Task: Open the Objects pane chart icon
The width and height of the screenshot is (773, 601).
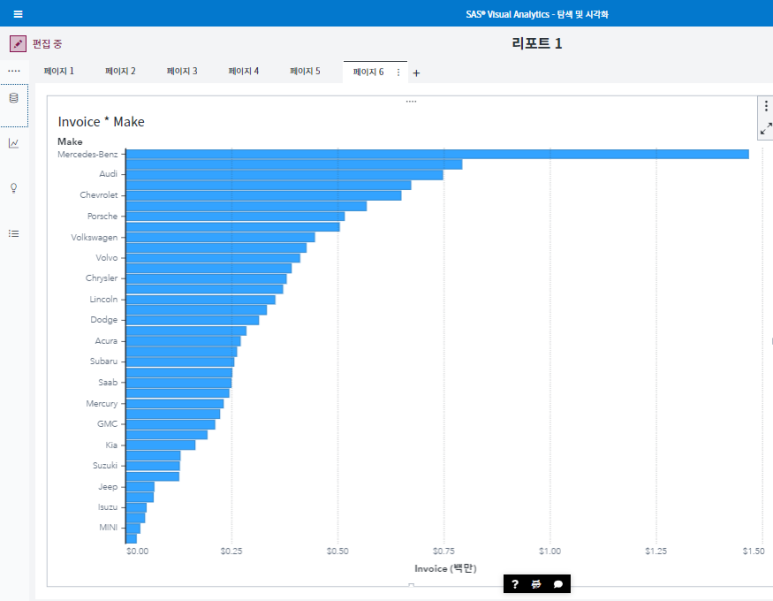Action: tap(14, 143)
